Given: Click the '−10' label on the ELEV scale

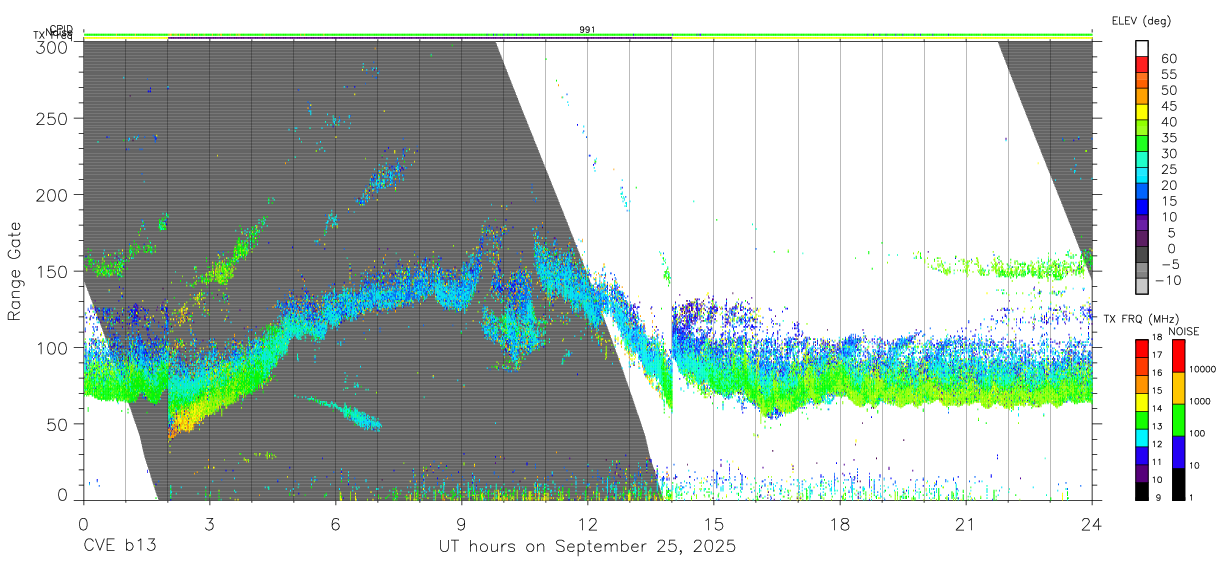Looking at the screenshot, I should click(1168, 280).
